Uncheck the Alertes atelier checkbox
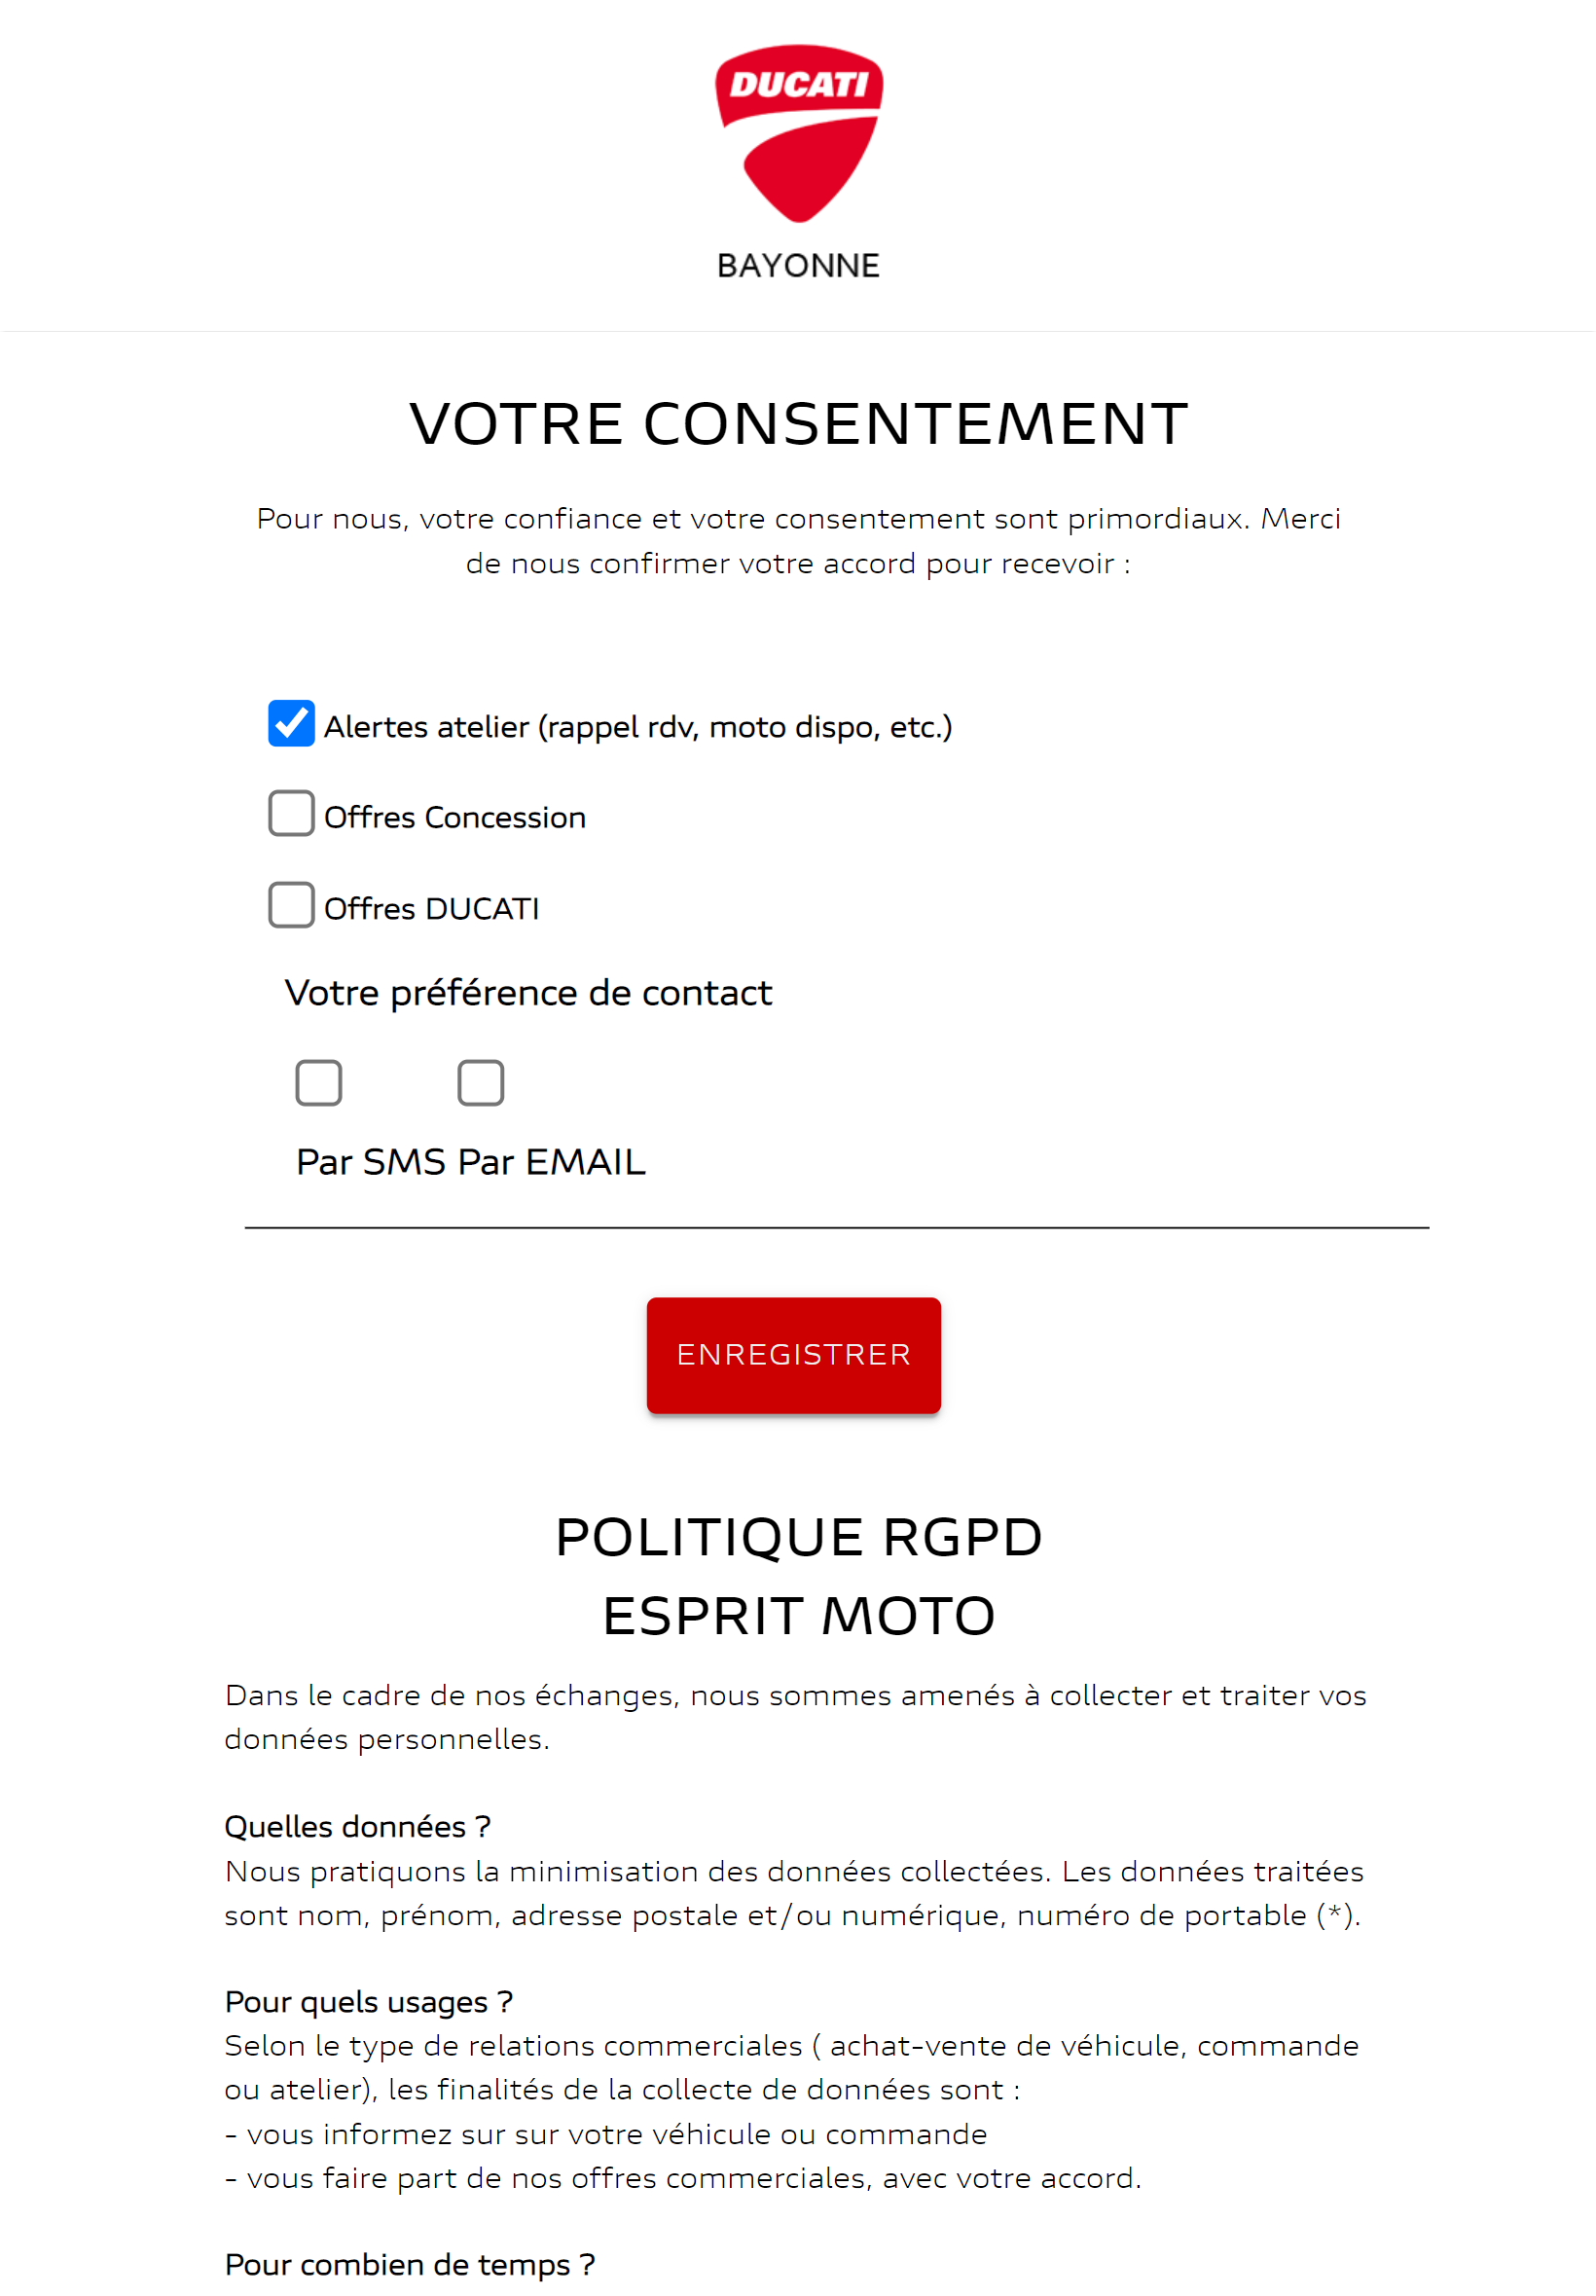This screenshot has width=1596, height=2296. tap(291, 724)
